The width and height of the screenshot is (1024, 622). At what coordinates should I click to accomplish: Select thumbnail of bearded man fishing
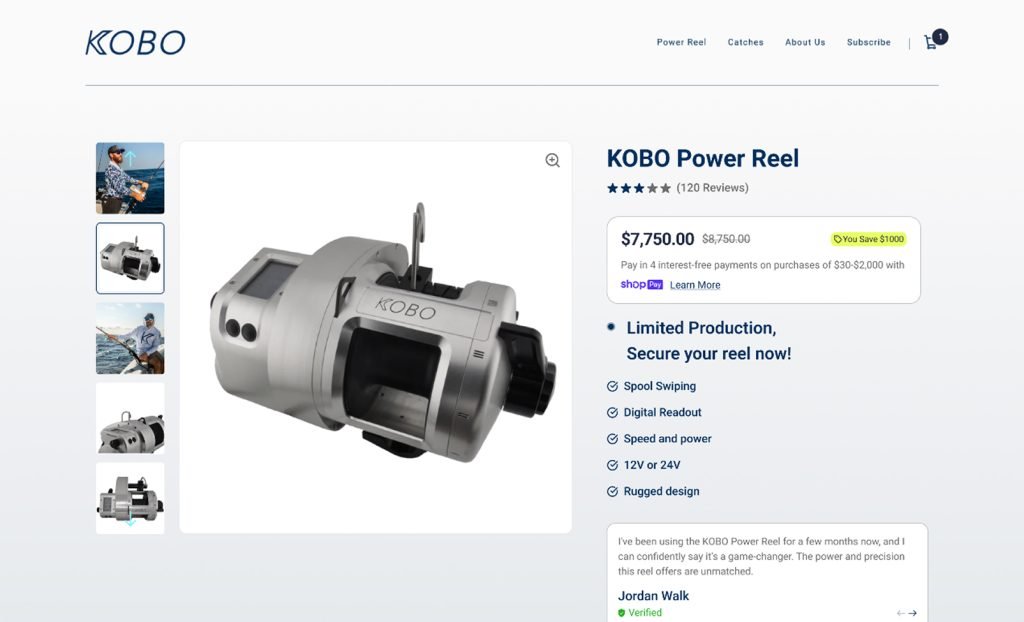(x=130, y=178)
